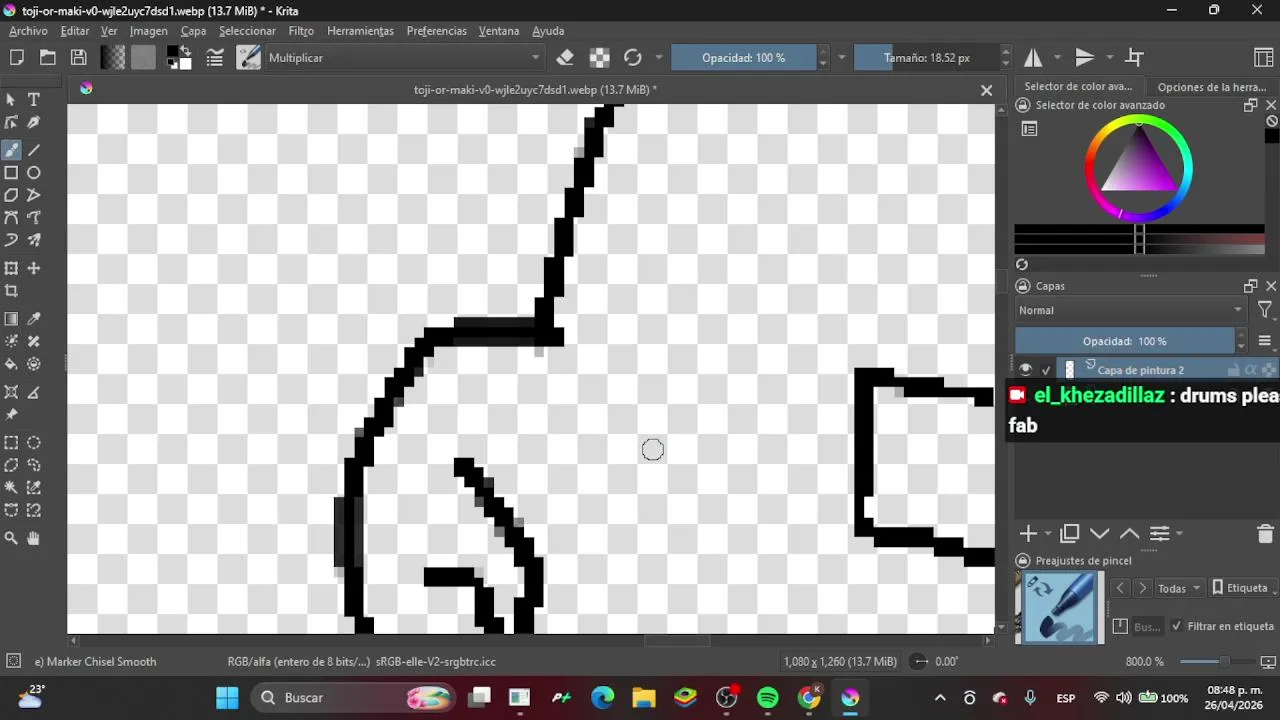Screen dimensions: 1280x720
Task: Expand the add layer type arrow
Action: [1047, 534]
